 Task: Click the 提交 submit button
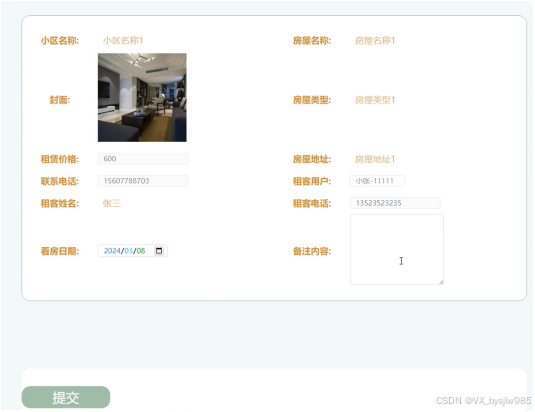(x=66, y=397)
